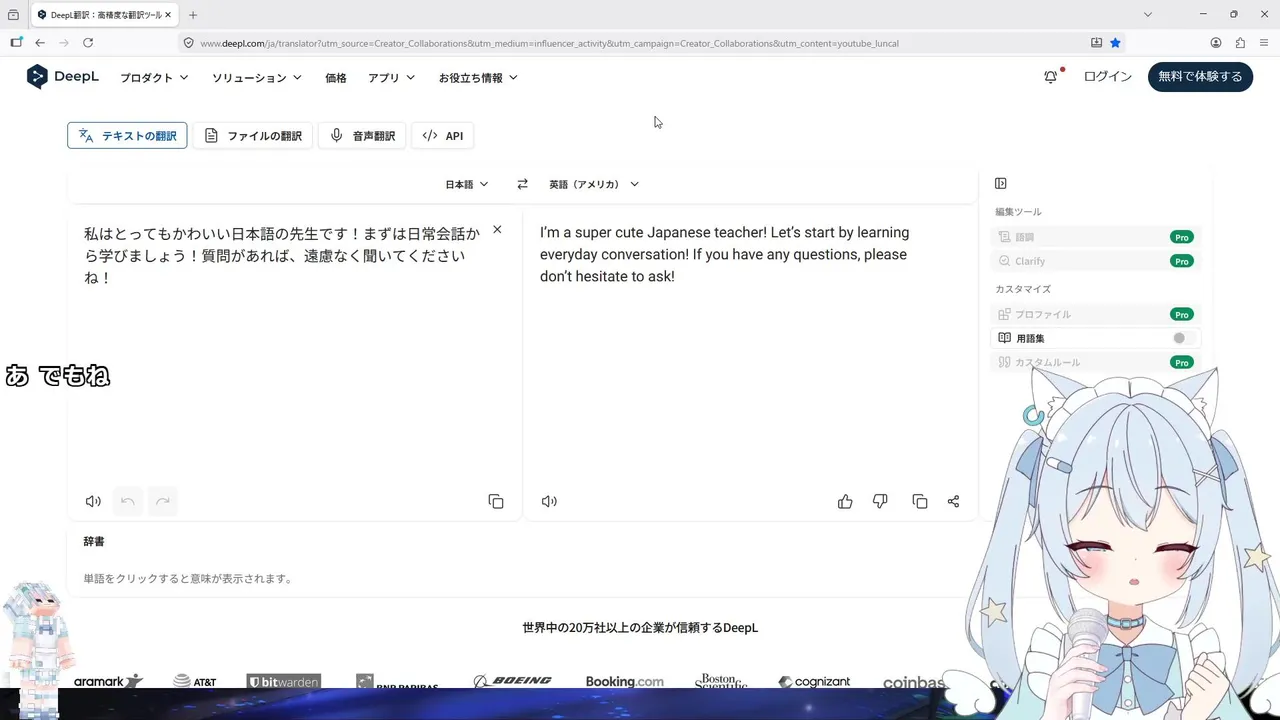Open the 英語（アメリカ）target language dropdown
This screenshot has height=720, width=1280.
click(x=594, y=184)
